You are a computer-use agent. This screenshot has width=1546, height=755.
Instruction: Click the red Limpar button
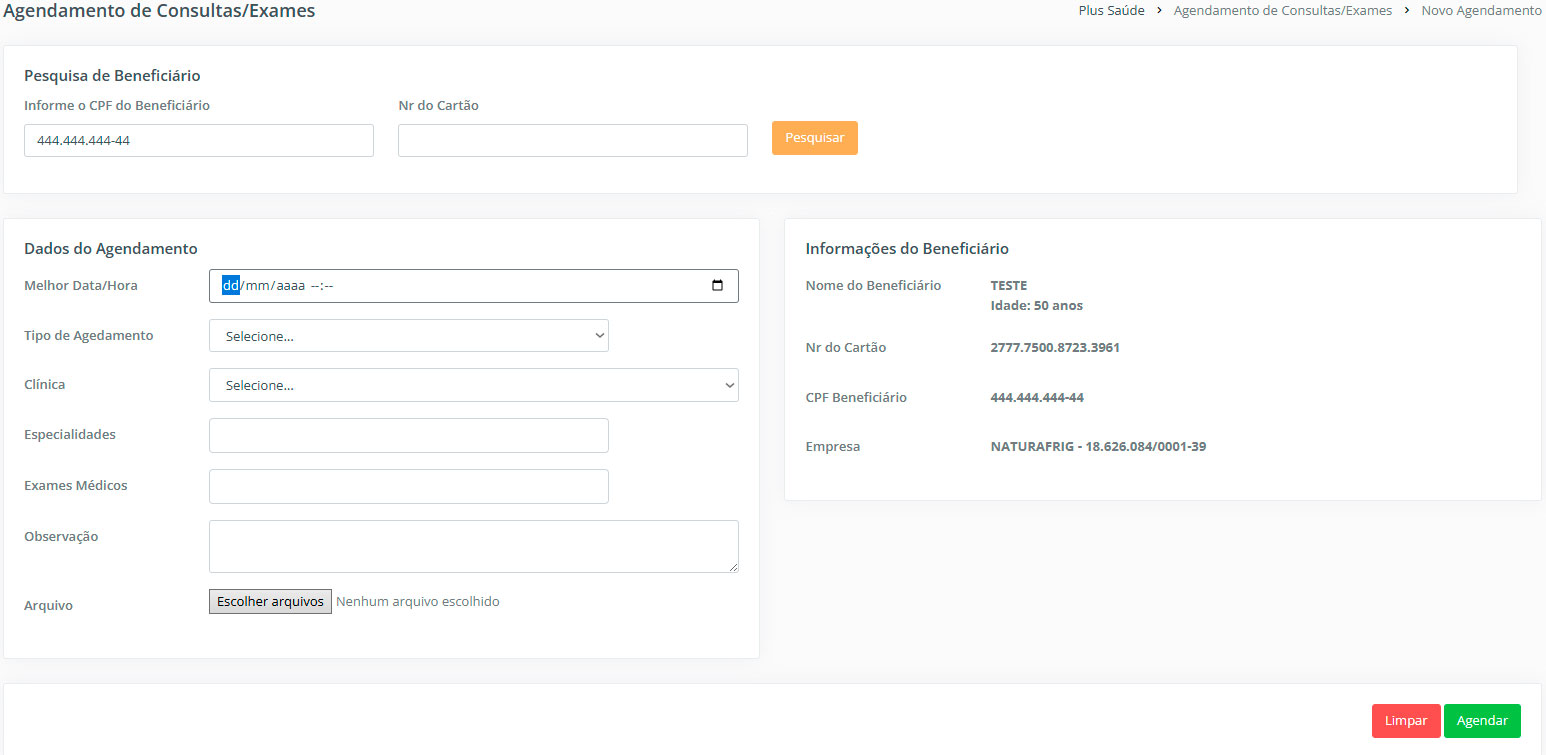click(1406, 721)
